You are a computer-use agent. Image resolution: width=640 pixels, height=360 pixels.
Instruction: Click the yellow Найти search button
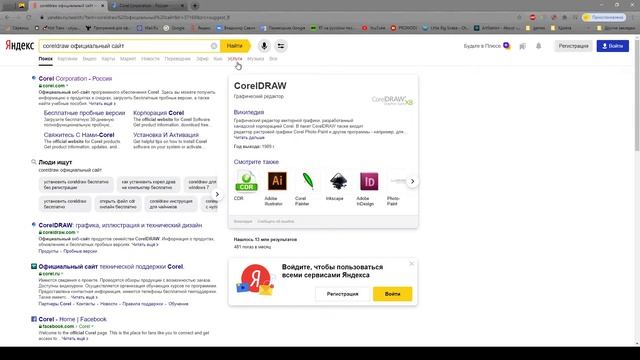pos(235,46)
